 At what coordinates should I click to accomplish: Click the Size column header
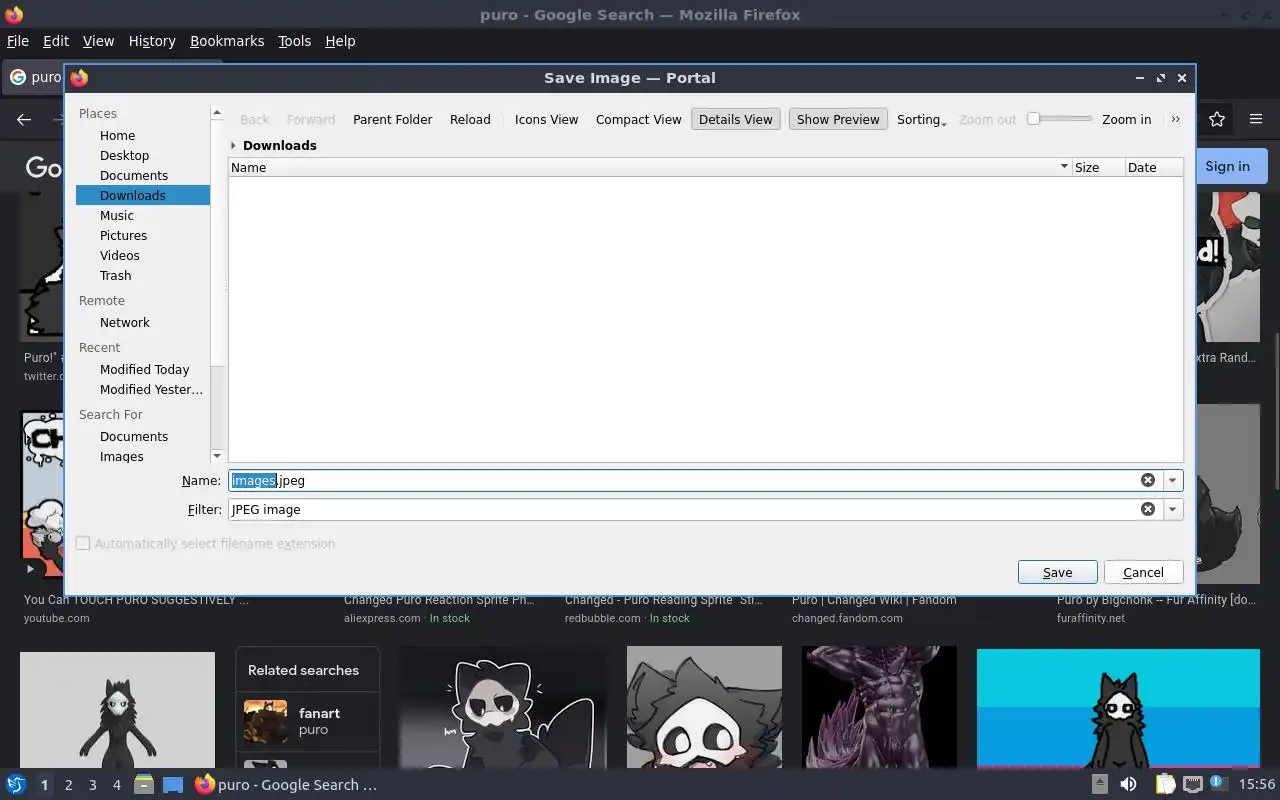pos(1098,167)
